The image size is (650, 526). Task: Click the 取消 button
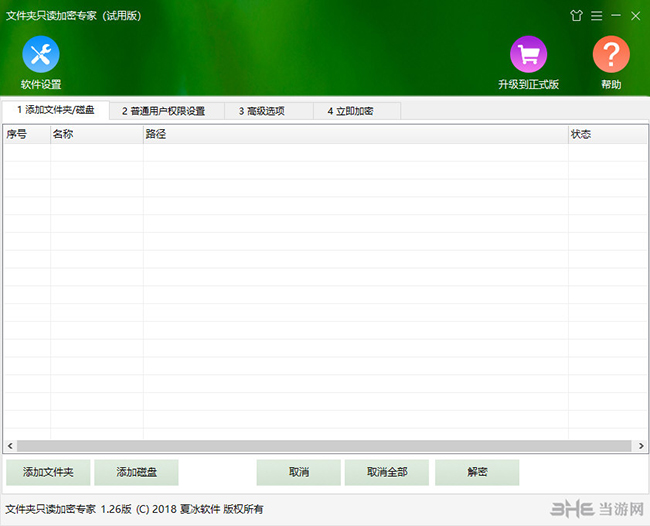tap(298, 472)
